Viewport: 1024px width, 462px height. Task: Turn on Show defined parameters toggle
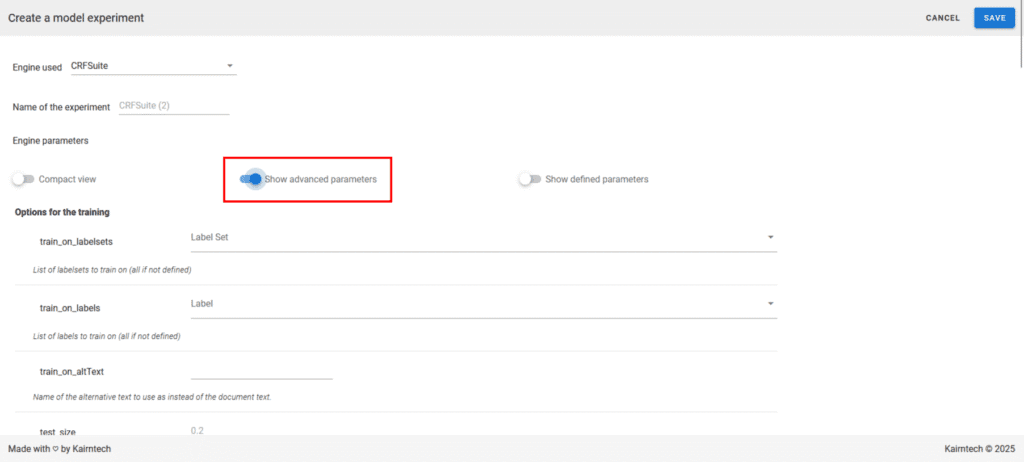coord(529,179)
